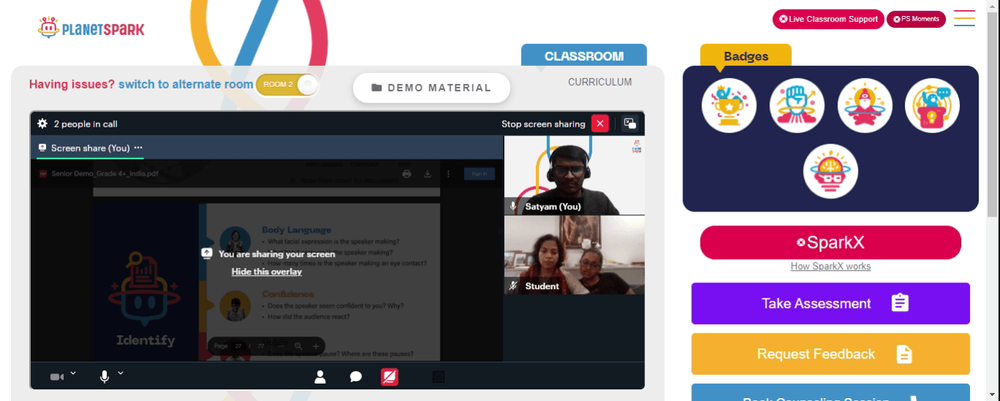Image resolution: width=1000 pixels, height=401 pixels.
Task: Expand the camera options chevron
Action: [73, 373]
